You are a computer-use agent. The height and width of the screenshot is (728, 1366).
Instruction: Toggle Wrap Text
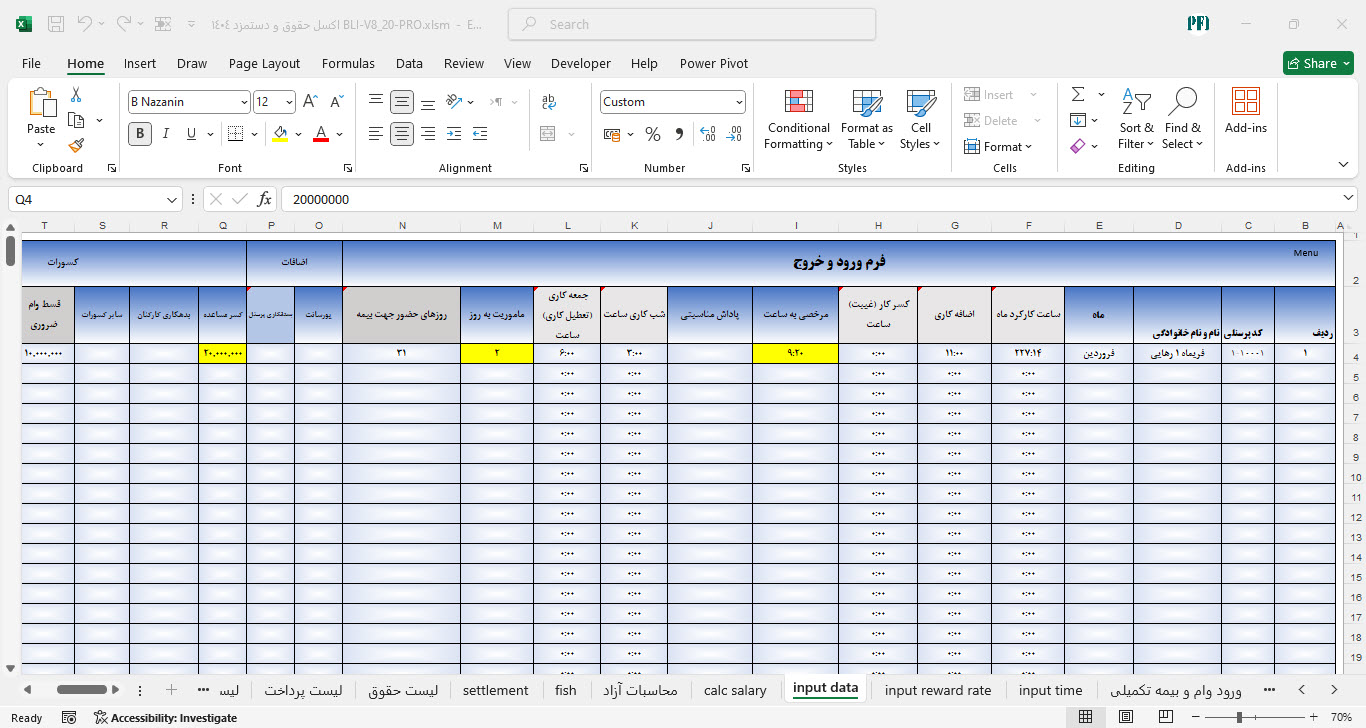click(x=549, y=102)
